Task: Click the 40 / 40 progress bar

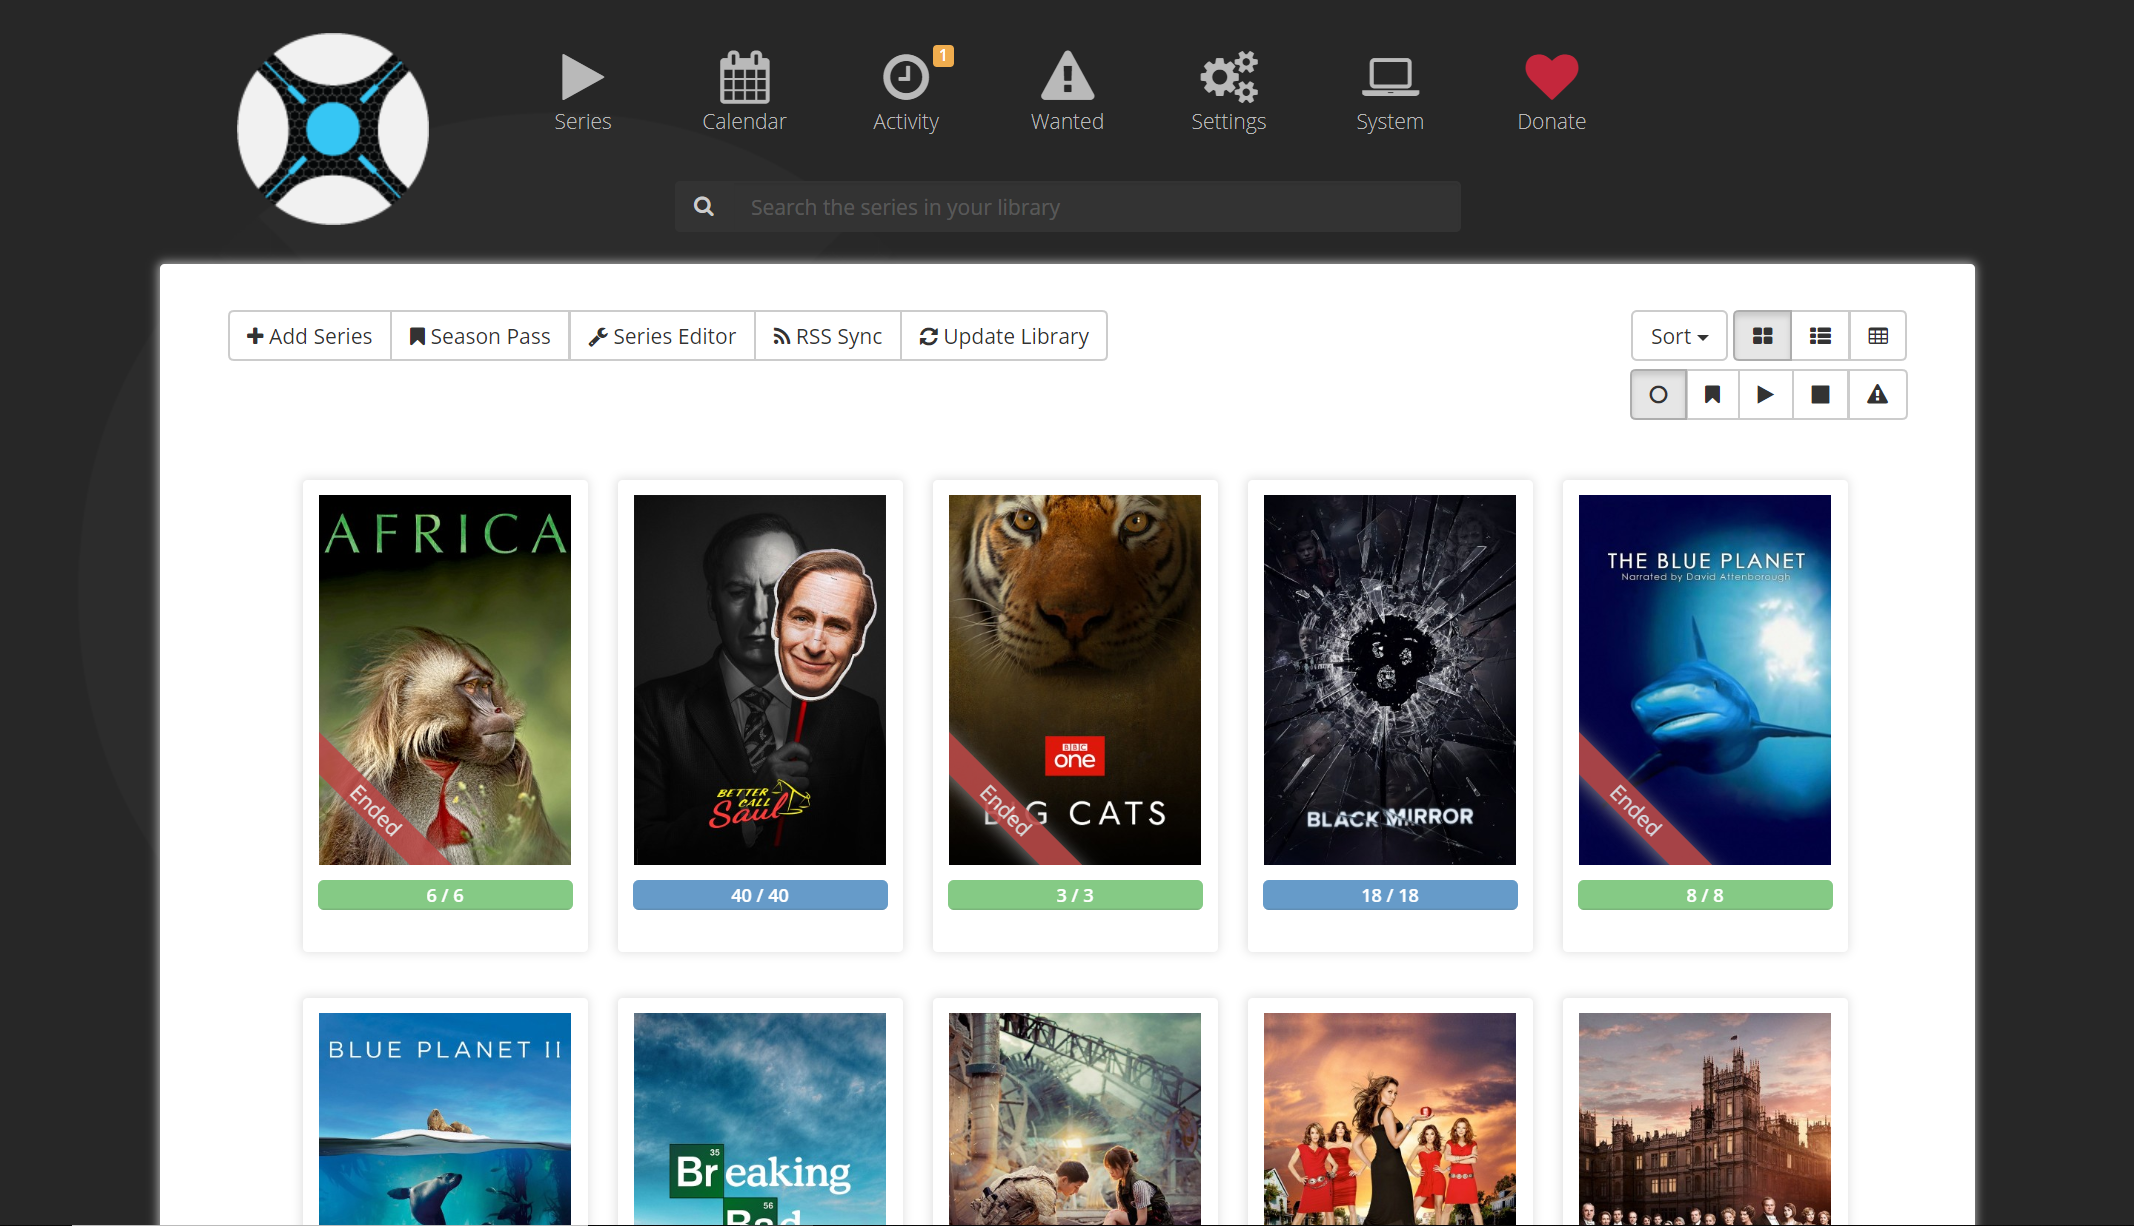Action: (x=760, y=895)
